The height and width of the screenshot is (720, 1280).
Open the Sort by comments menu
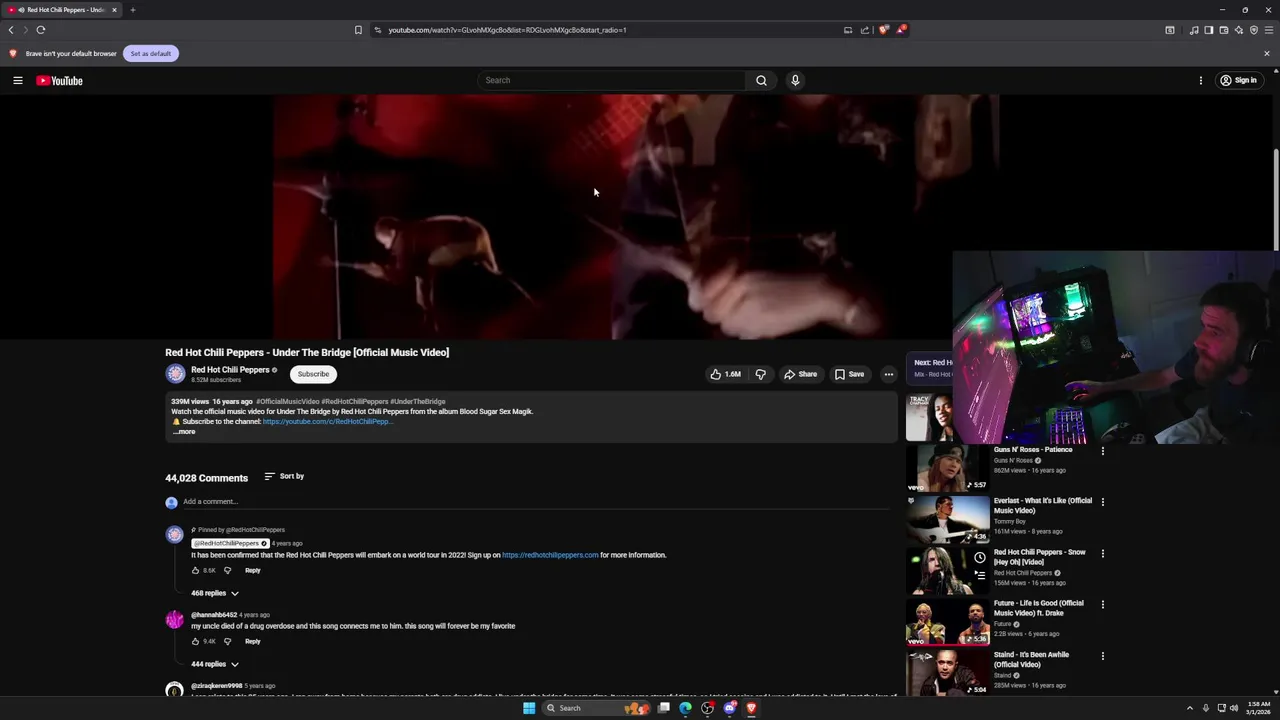[x=284, y=476]
